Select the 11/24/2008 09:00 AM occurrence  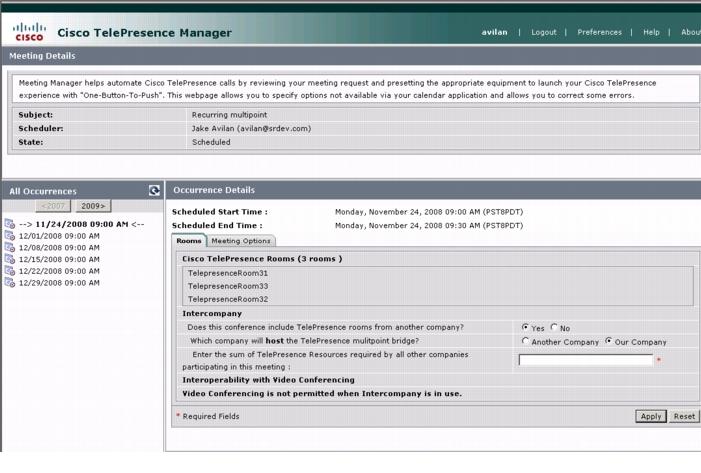[81, 224]
